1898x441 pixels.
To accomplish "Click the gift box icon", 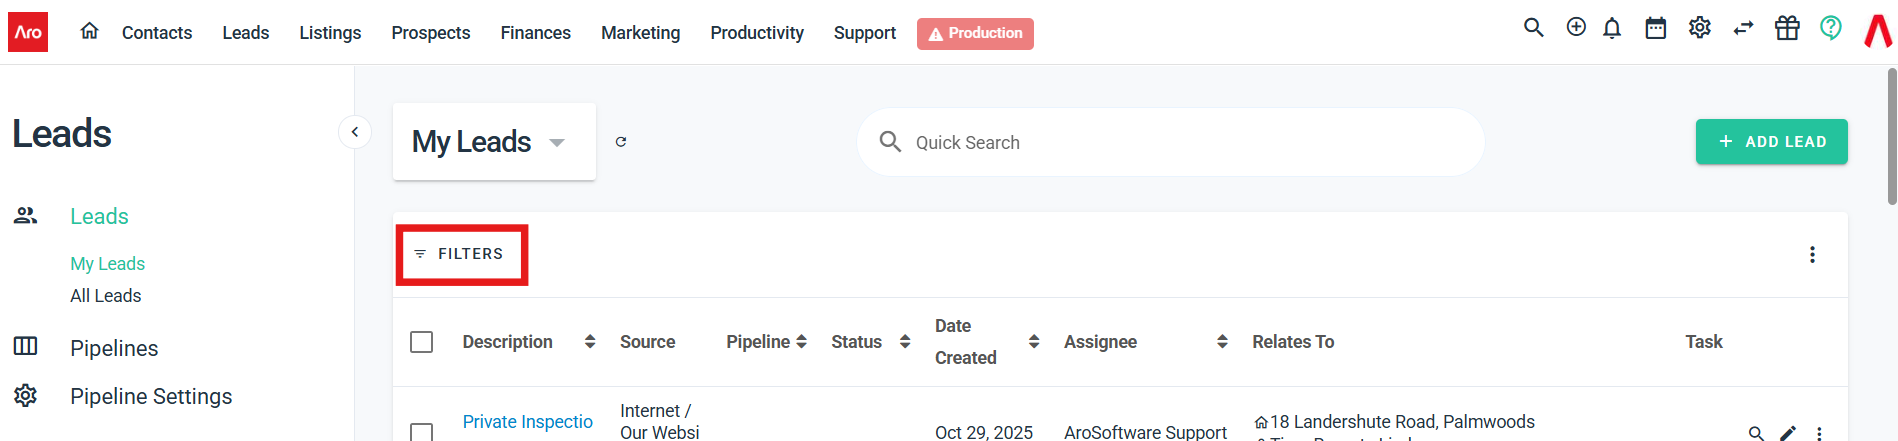I will 1787,28.
